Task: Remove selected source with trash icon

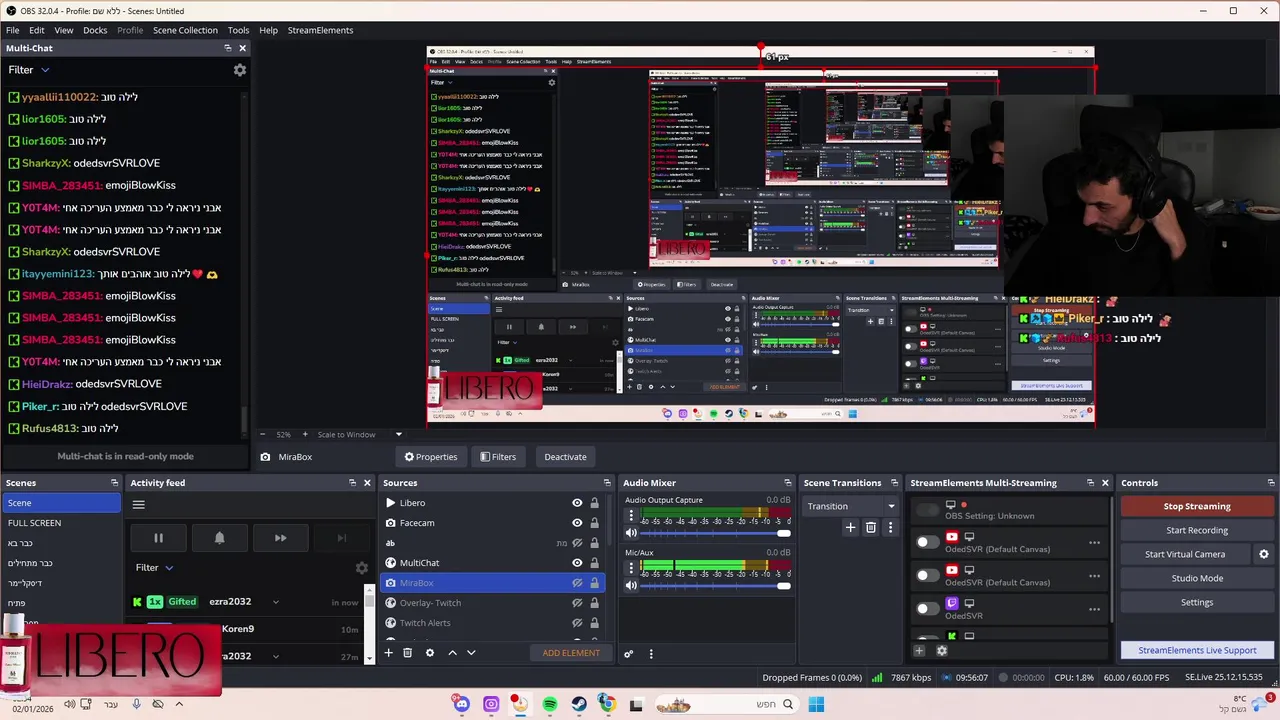Action: click(x=407, y=653)
